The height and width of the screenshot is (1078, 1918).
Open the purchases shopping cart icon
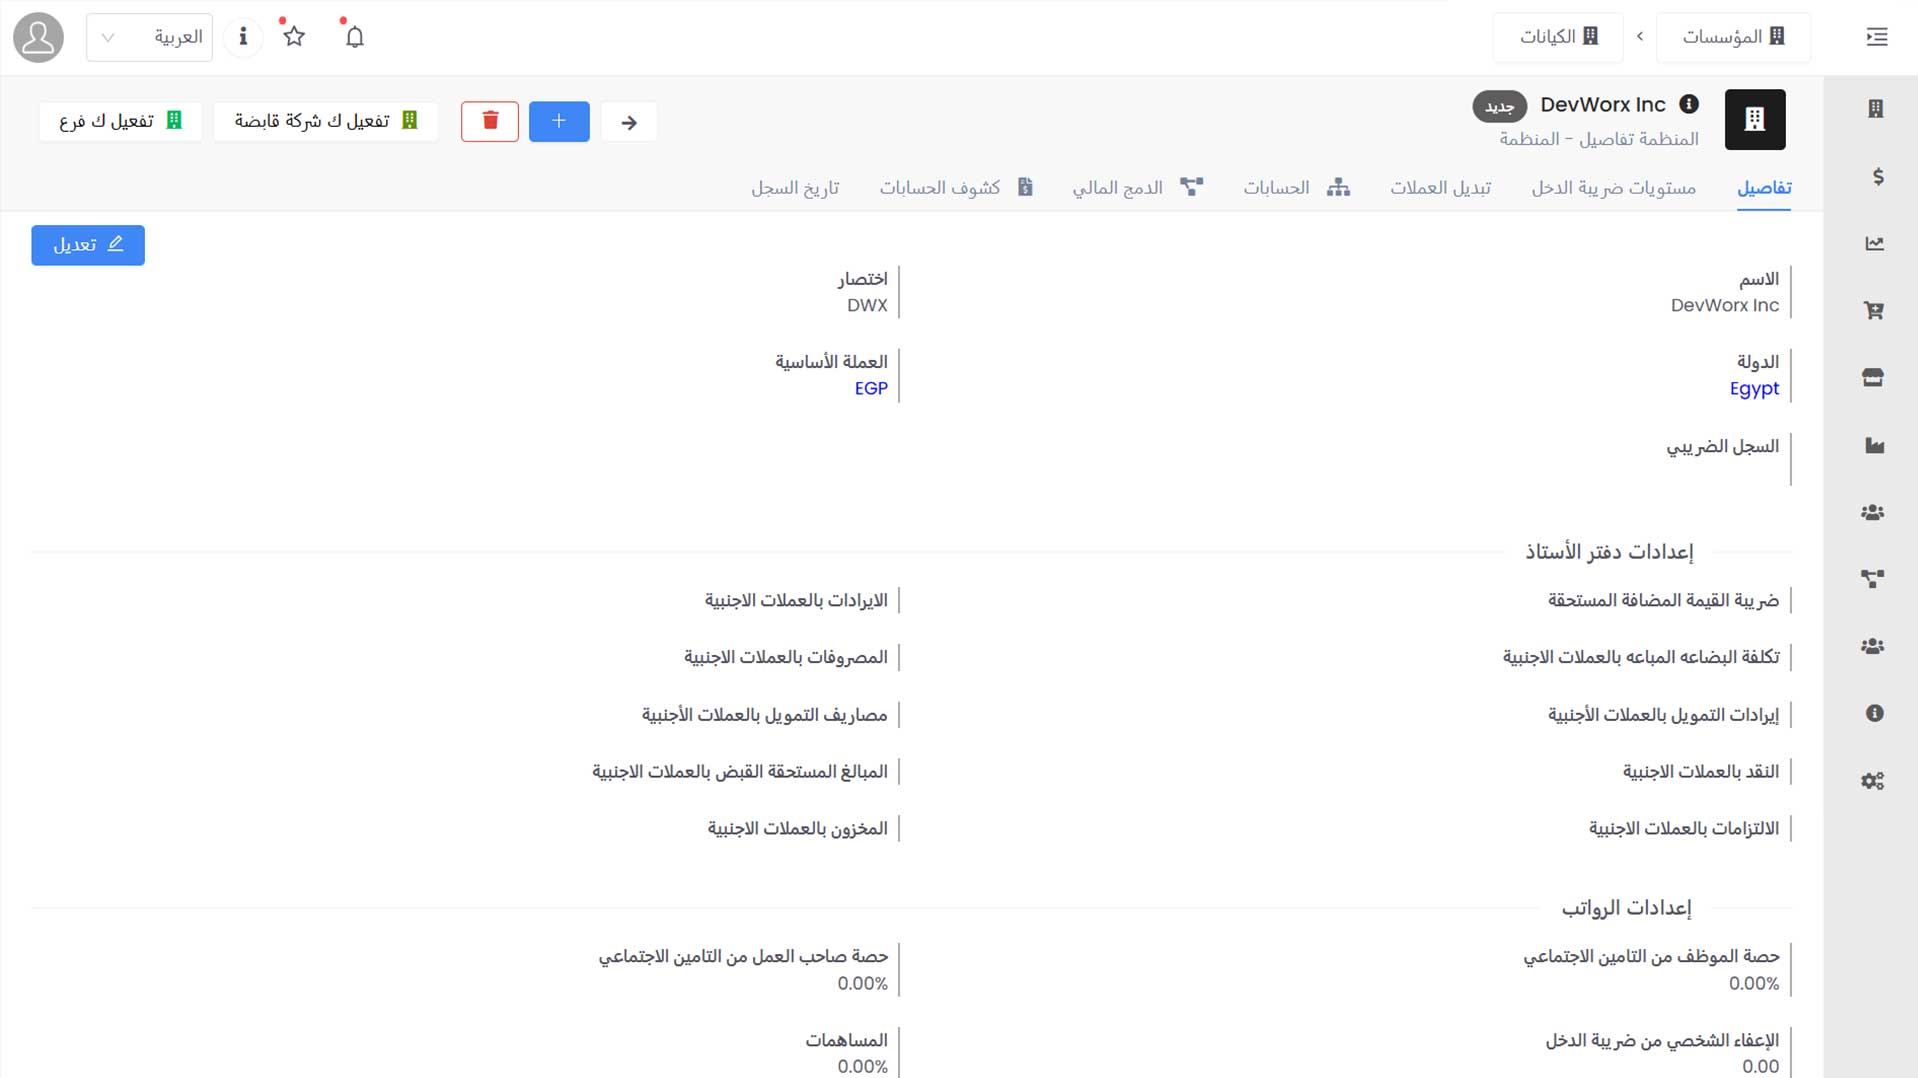[x=1875, y=310]
